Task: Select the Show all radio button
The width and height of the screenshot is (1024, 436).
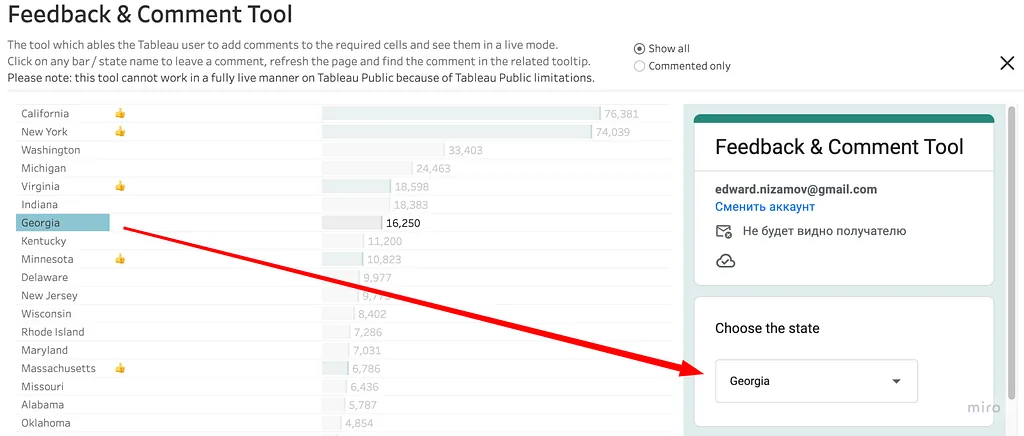Action: (x=639, y=49)
